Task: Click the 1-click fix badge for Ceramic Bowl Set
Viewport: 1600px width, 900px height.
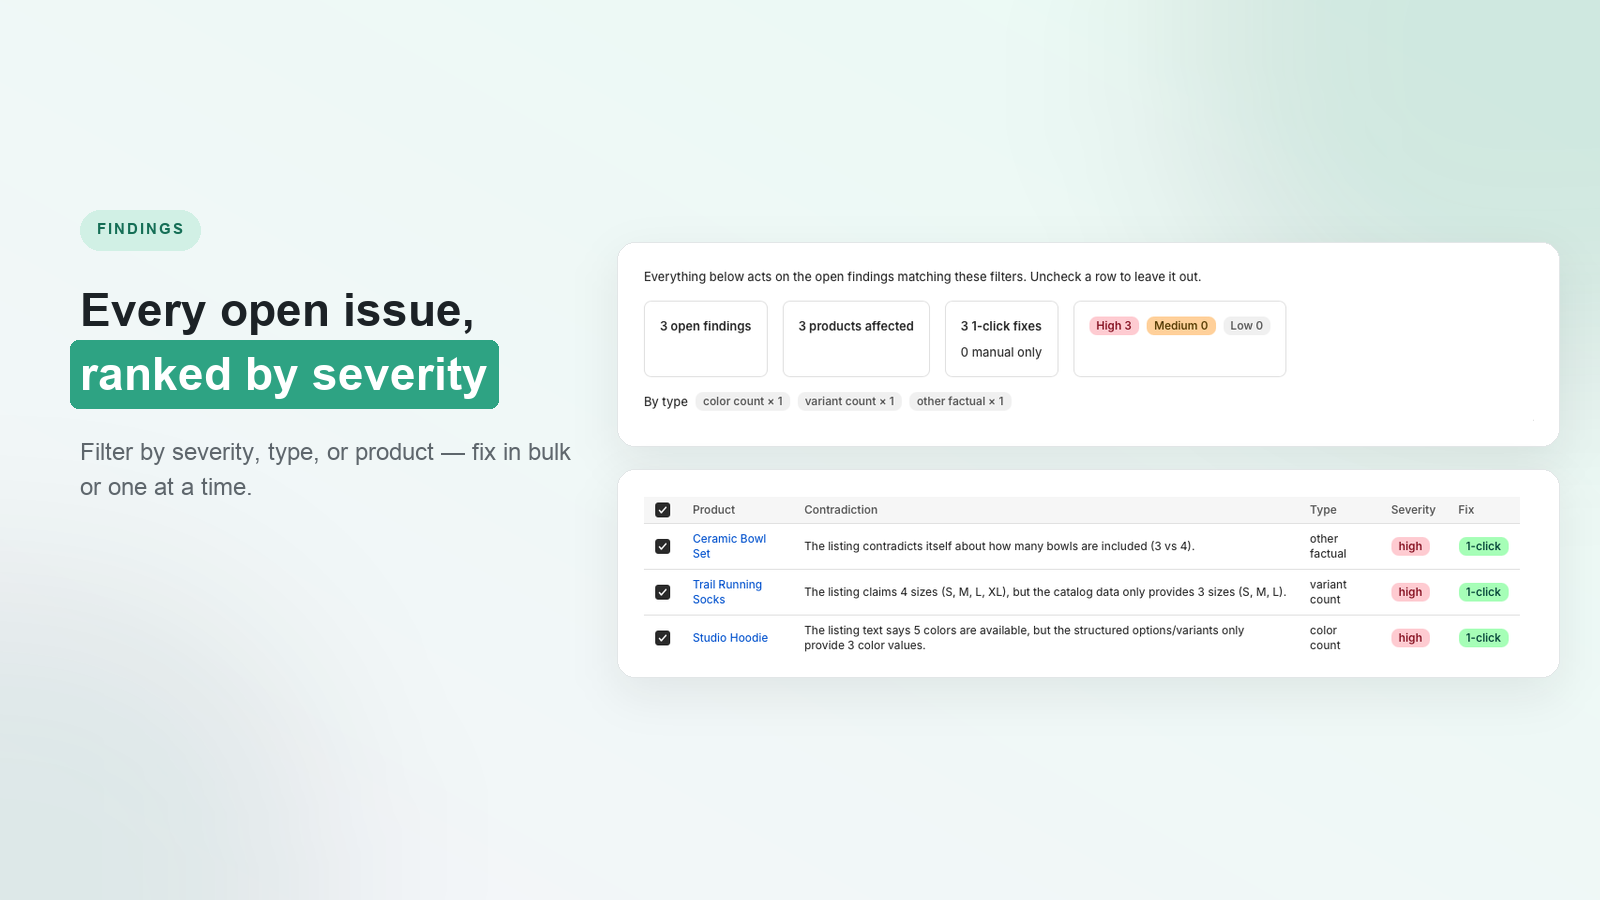Action: click(1483, 546)
